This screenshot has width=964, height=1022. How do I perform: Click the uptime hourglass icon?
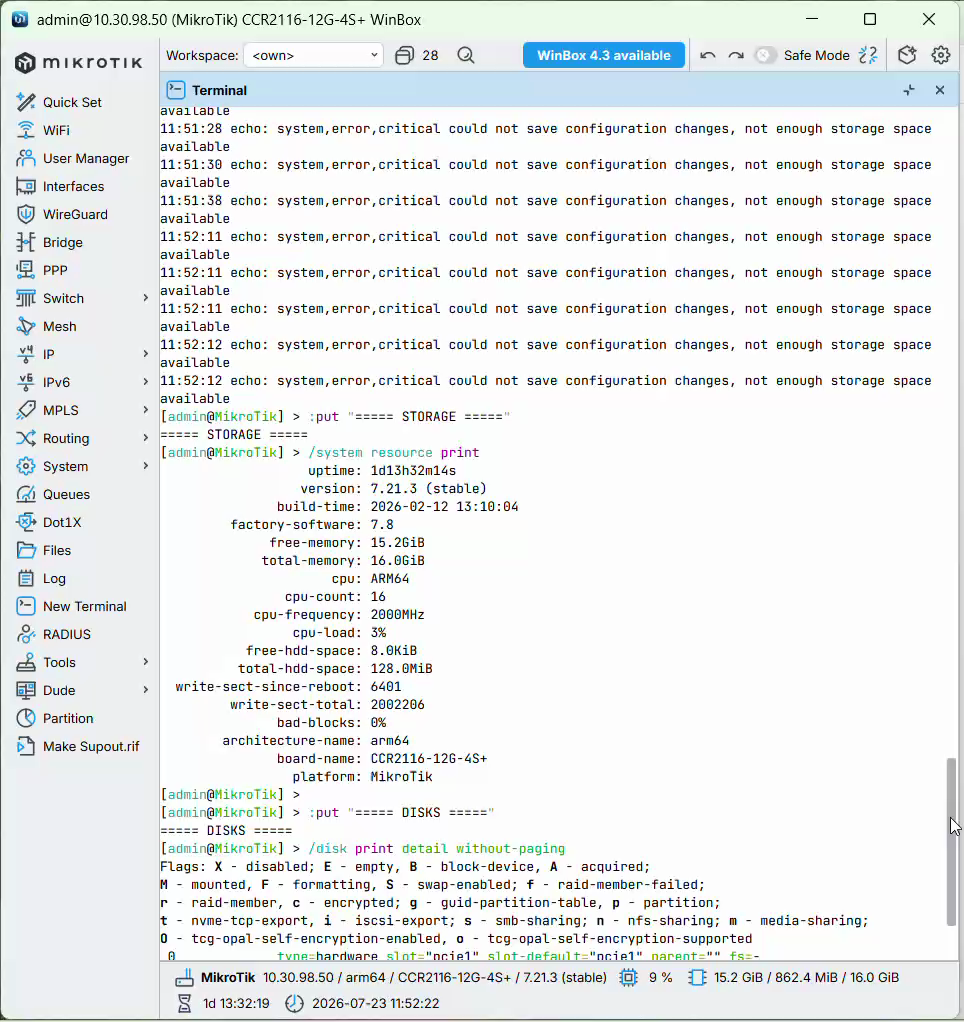point(184,1003)
